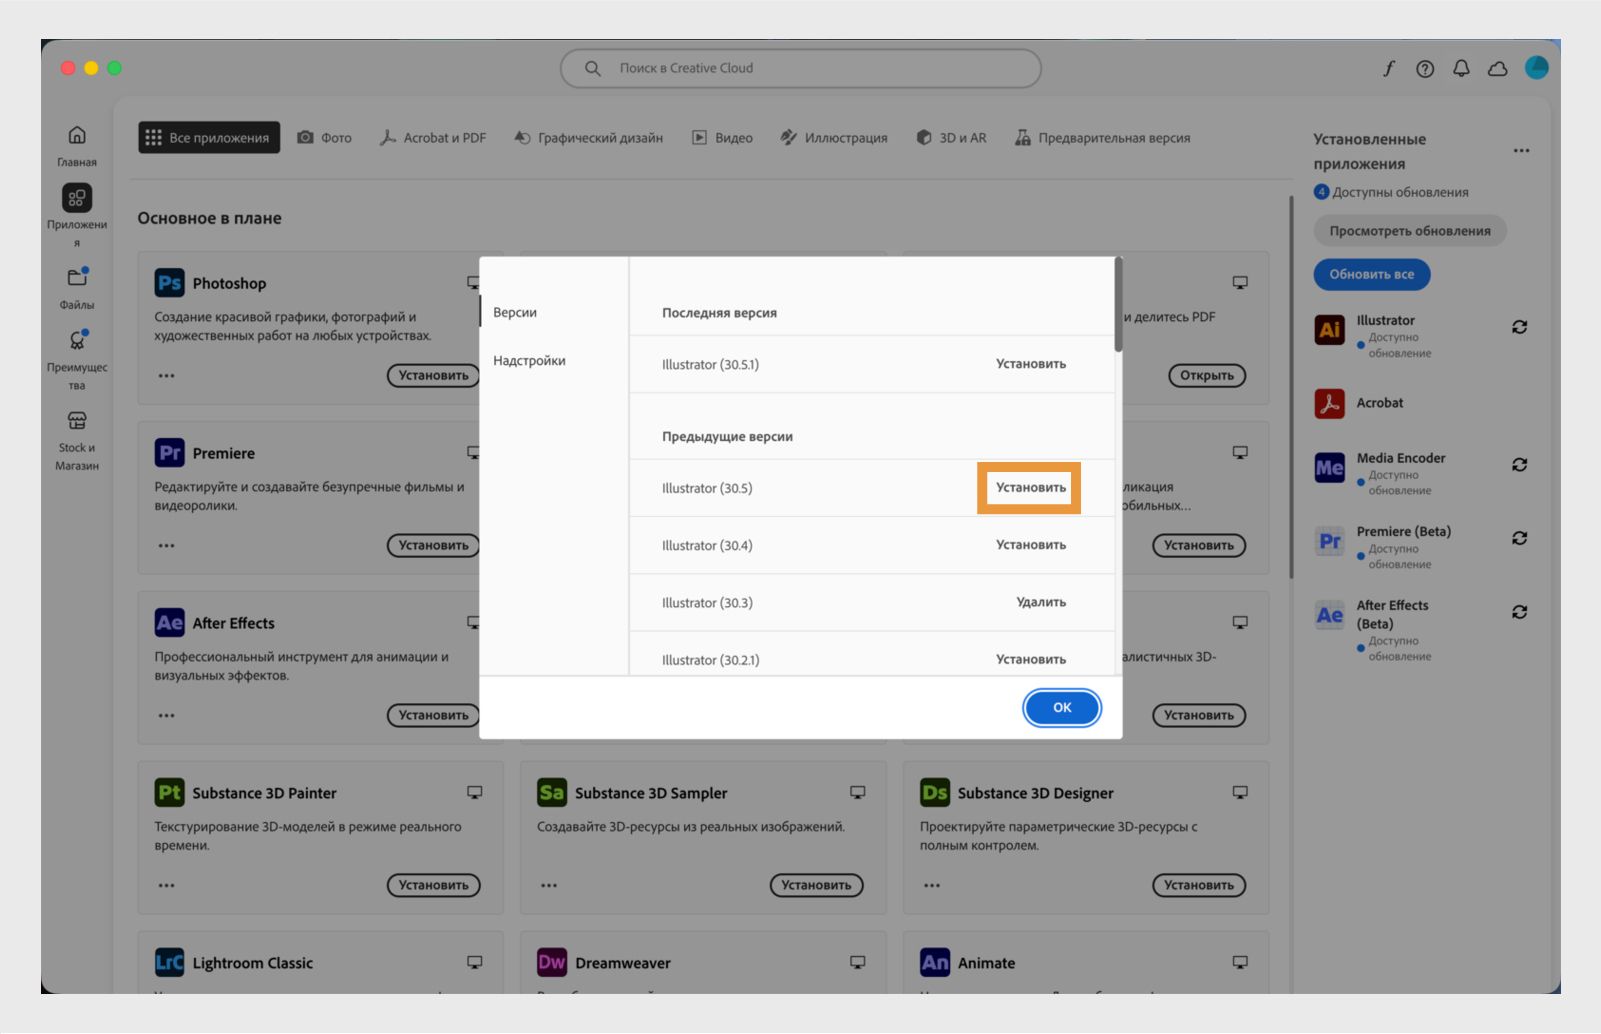1601x1034 pixels.
Task: Select the Apps icon in sidebar
Action: (x=77, y=197)
